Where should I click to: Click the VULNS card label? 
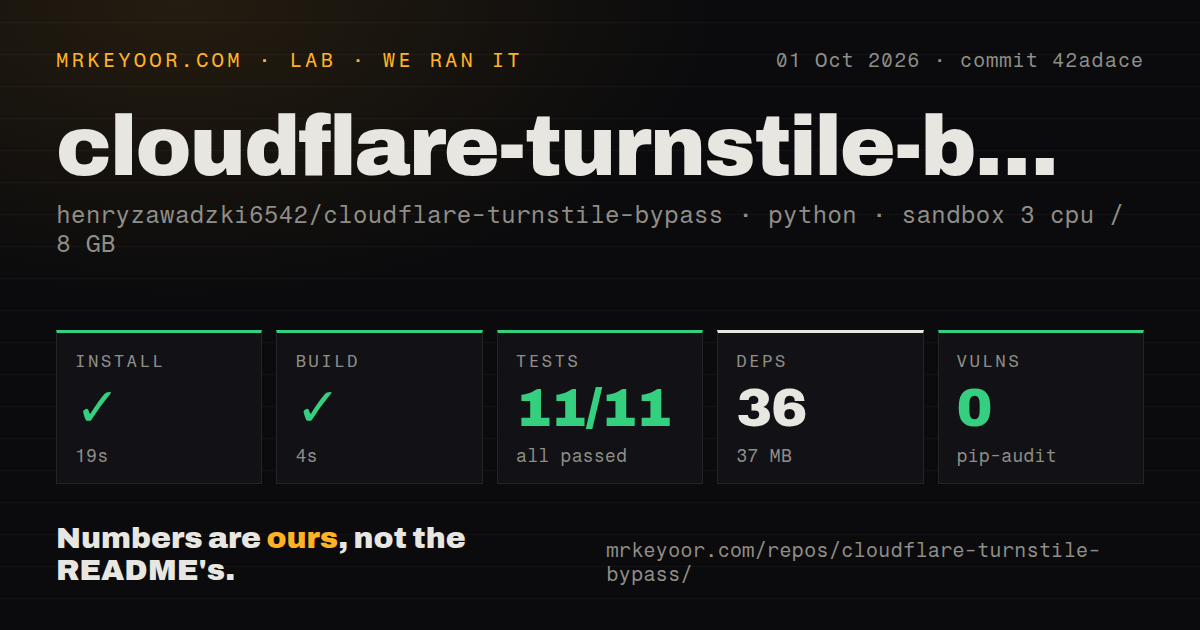click(988, 361)
